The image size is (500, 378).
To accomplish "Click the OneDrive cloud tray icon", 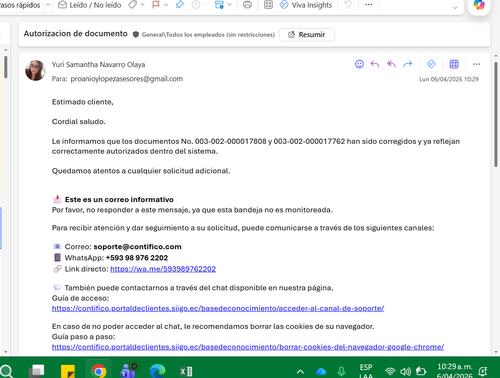I will pyautogui.click(x=321, y=372).
